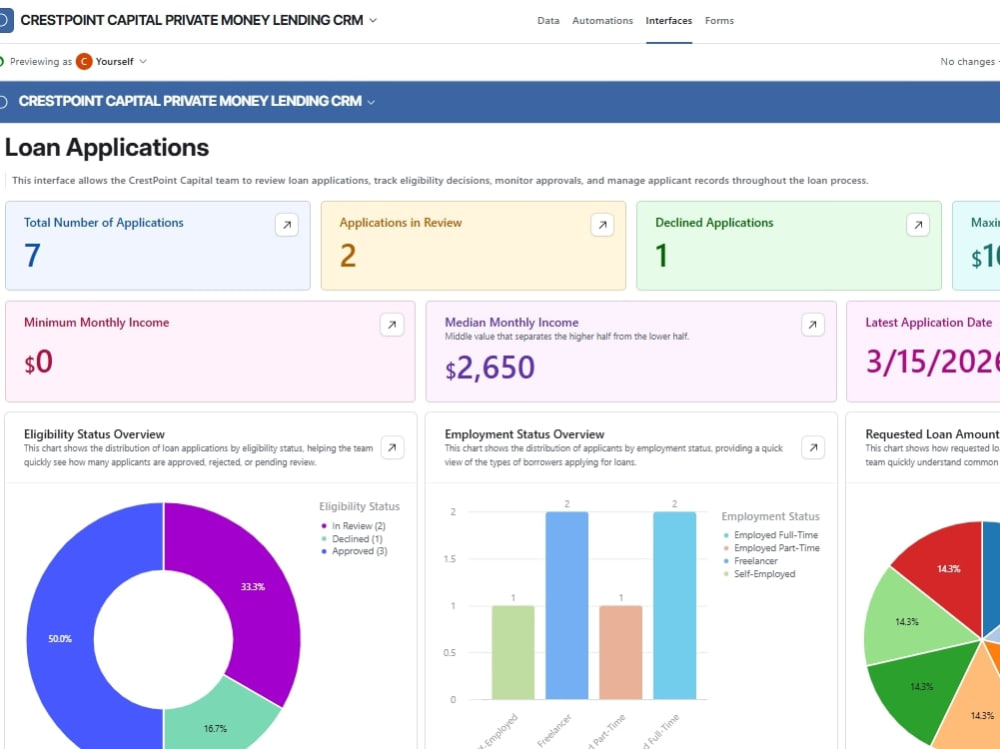This screenshot has width=1000, height=749.
Task: Click the $0 minimum income value
Action: 38,362
